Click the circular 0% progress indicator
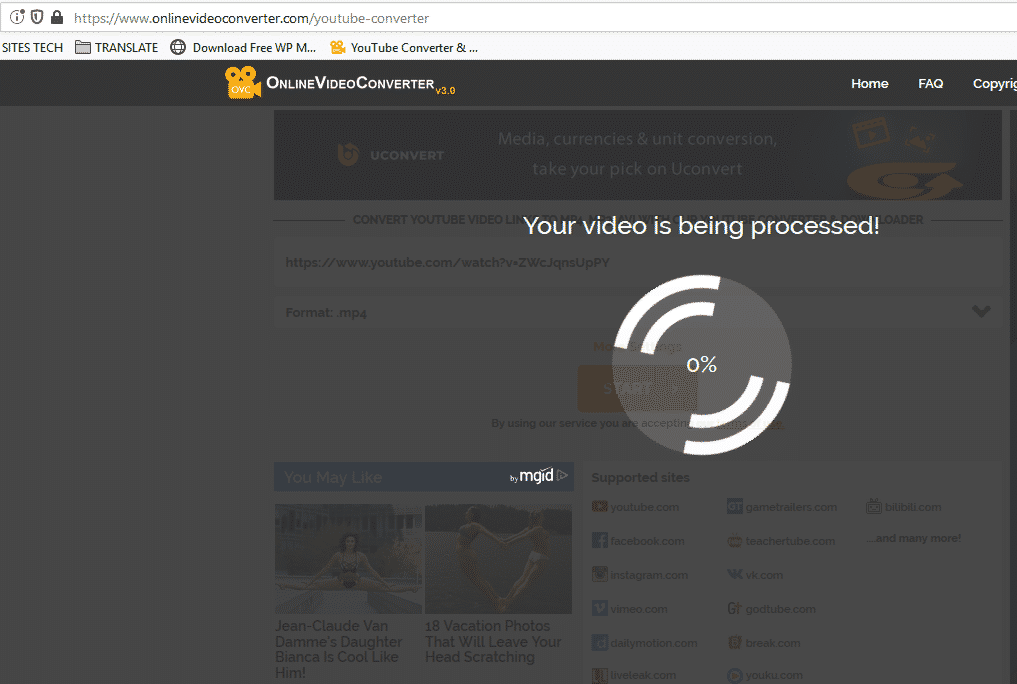The width and height of the screenshot is (1017, 684). (x=702, y=364)
